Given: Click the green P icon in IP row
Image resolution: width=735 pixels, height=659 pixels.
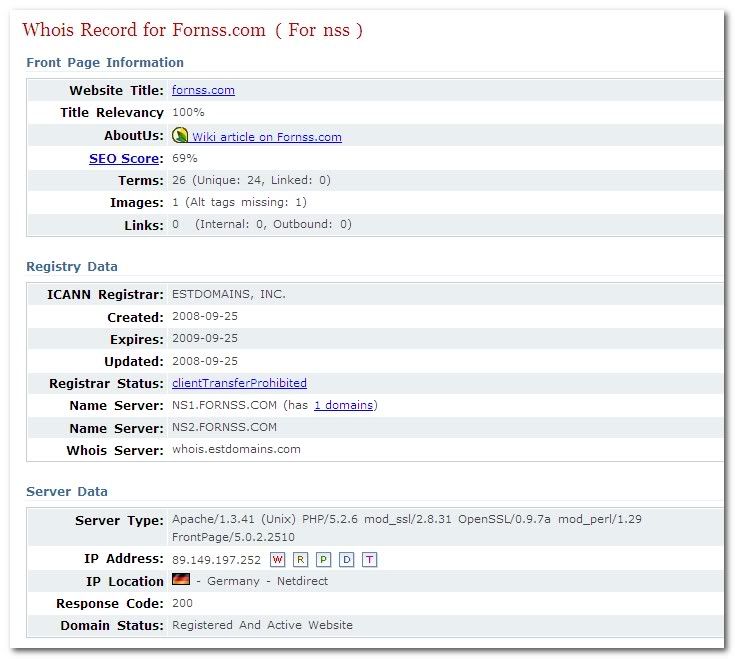Looking at the screenshot, I should 324,559.
